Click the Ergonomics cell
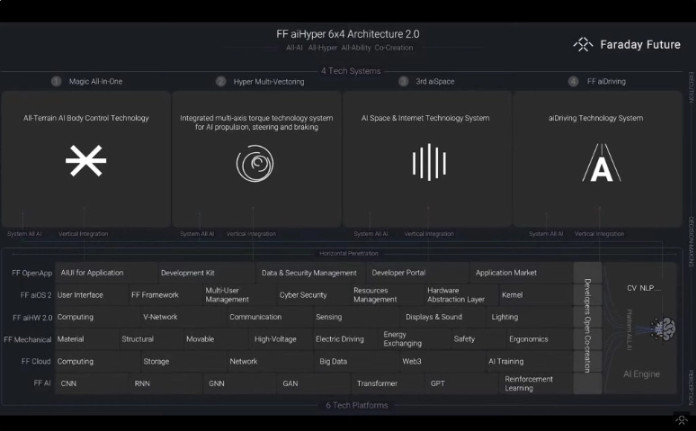The image size is (696, 431). click(x=539, y=340)
